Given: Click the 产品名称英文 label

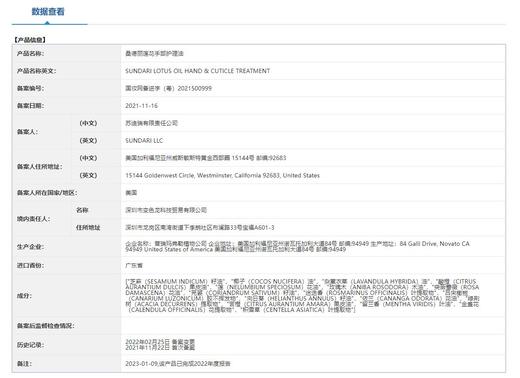Looking at the screenshot, I should [36, 71].
